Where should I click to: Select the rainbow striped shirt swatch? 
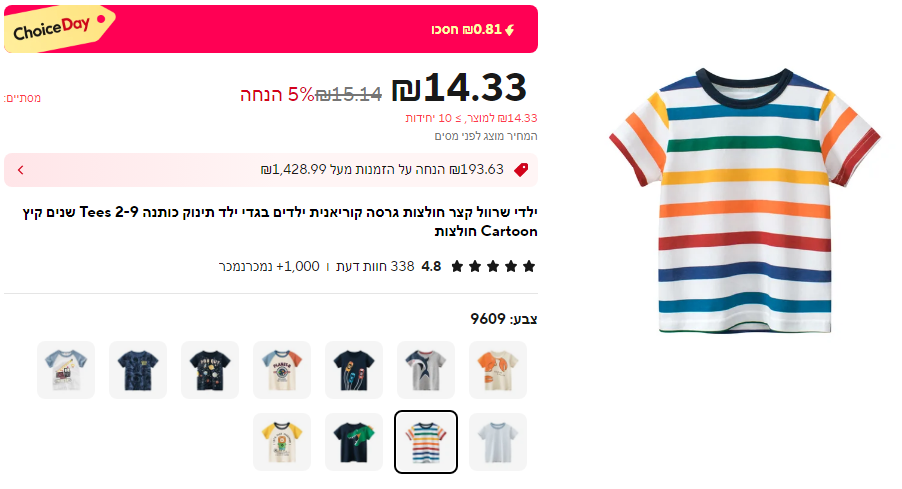point(426,442)
